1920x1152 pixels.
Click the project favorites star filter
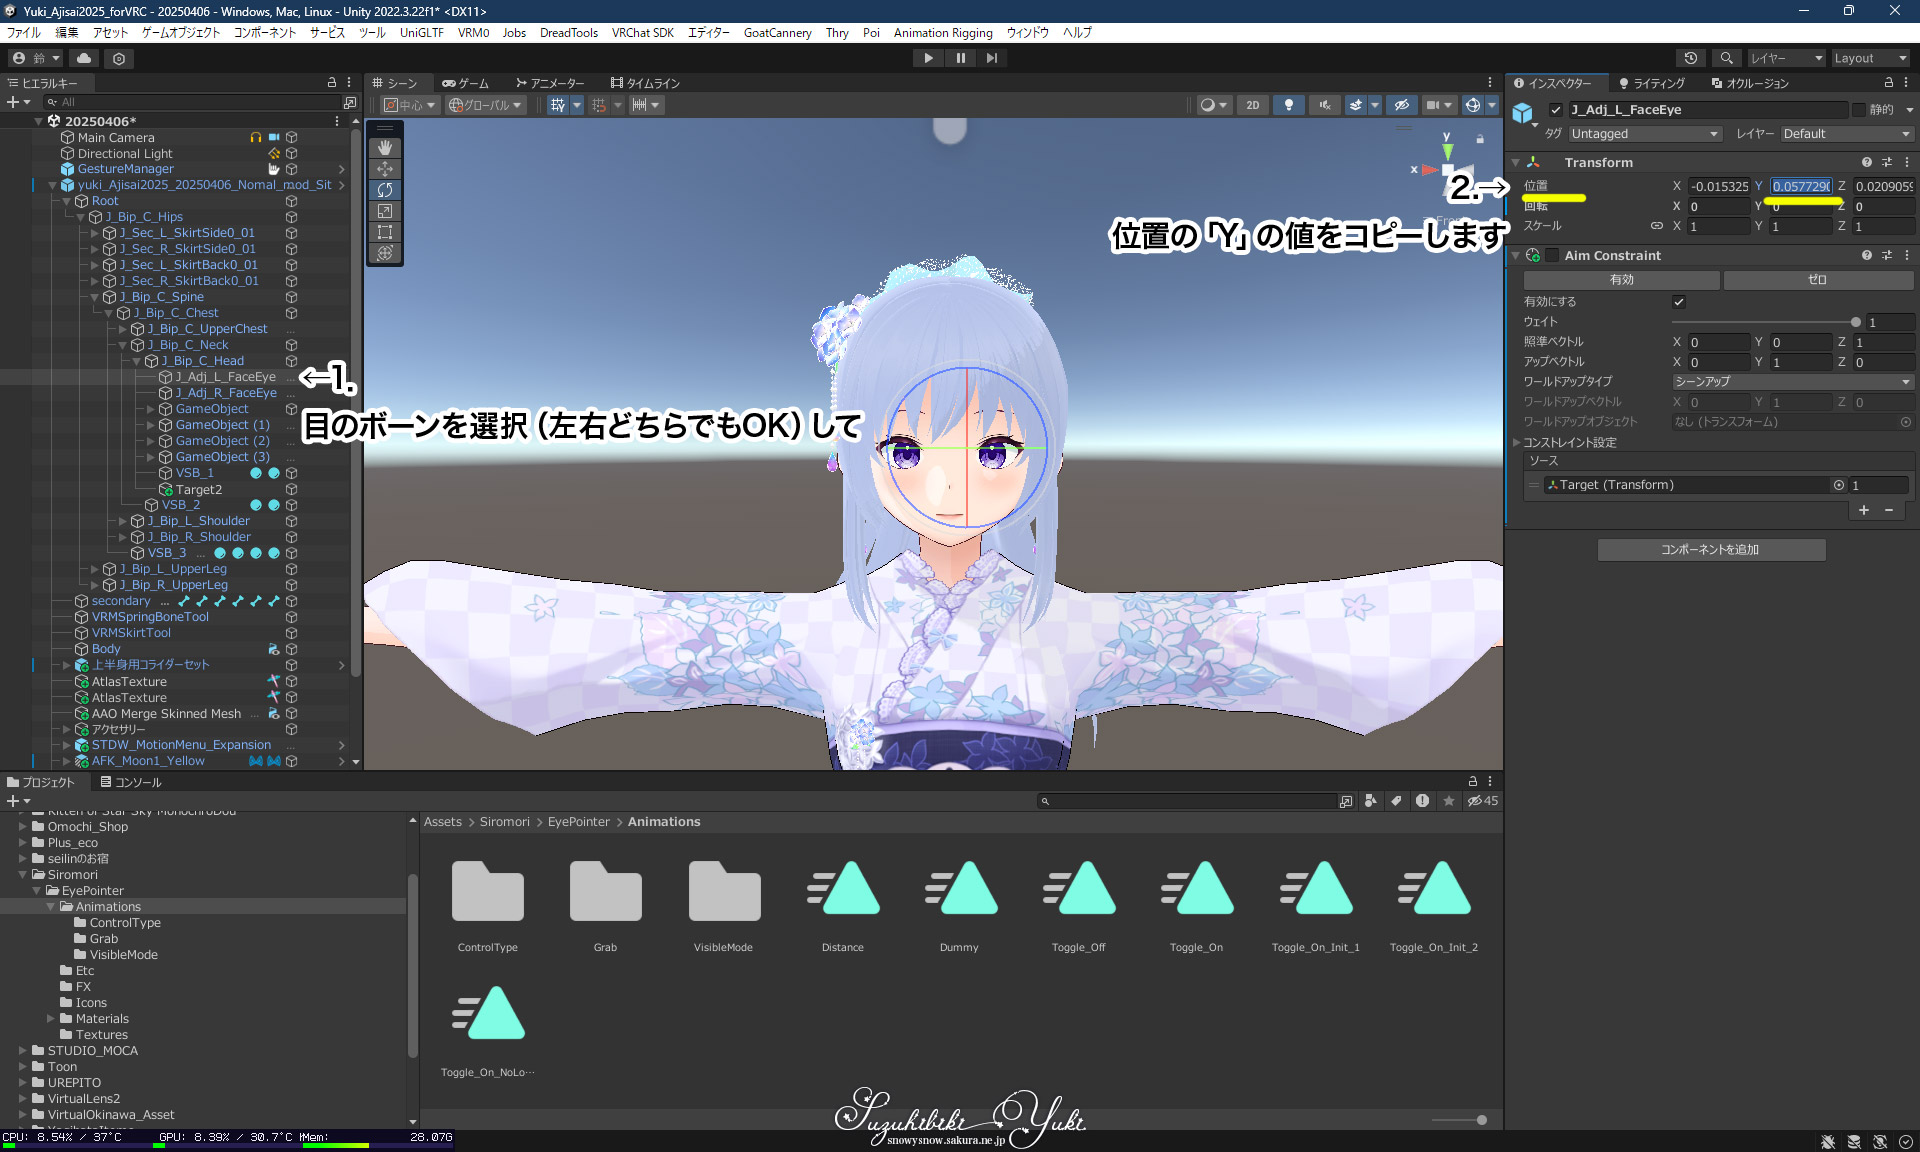(x=1448, y=801)
